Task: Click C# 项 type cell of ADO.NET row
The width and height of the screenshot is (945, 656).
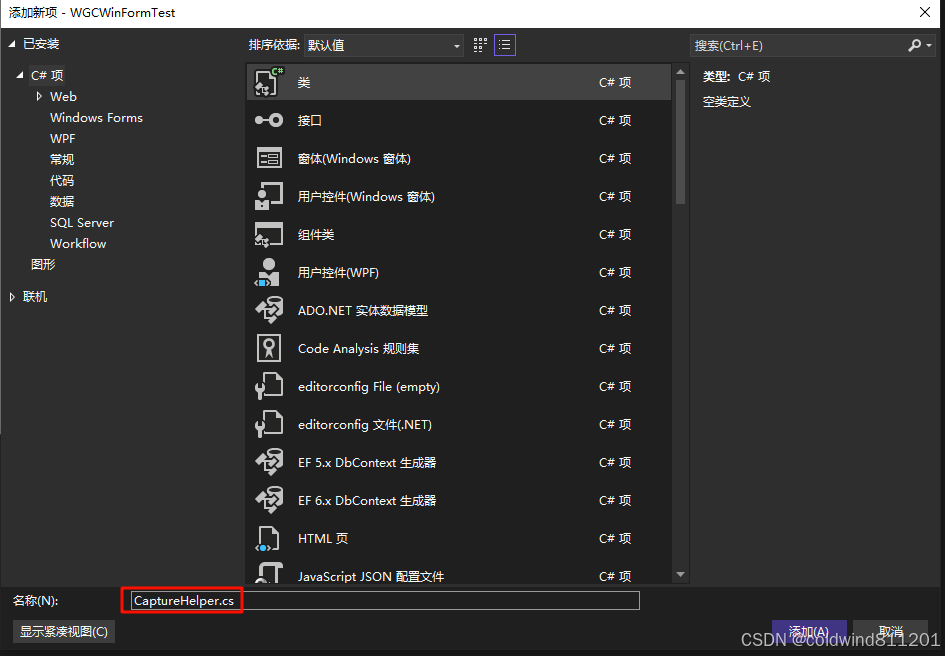Action: click(x=615, y=311)
